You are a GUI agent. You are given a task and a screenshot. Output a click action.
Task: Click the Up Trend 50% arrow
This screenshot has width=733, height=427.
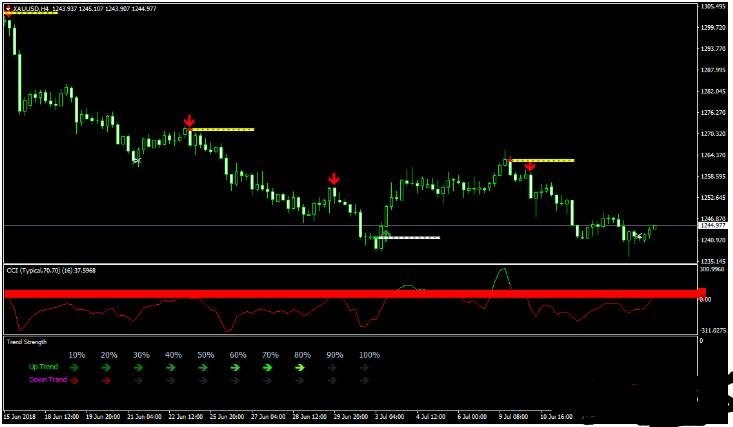[203, 368]
